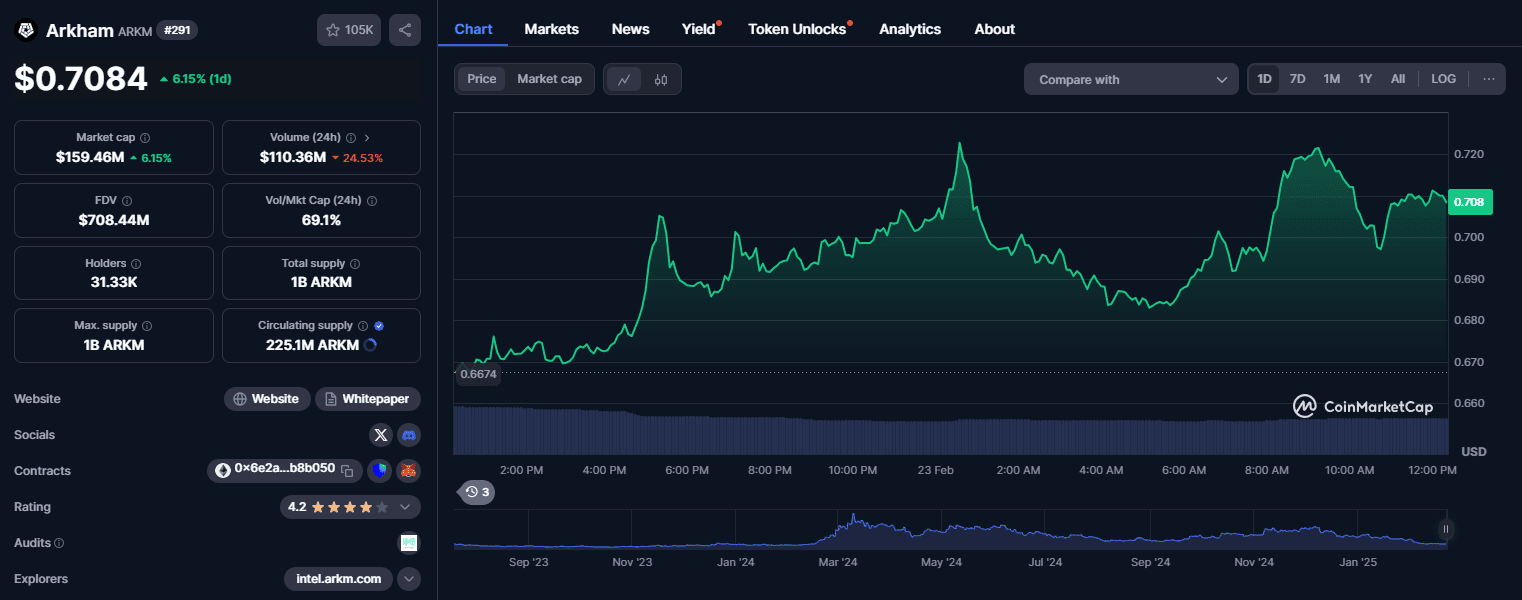The width and height of the screenshot is (1522, 600).
Task: Click the 69.1% Vol/Mkt Cap value
Action: coord(321,220)
